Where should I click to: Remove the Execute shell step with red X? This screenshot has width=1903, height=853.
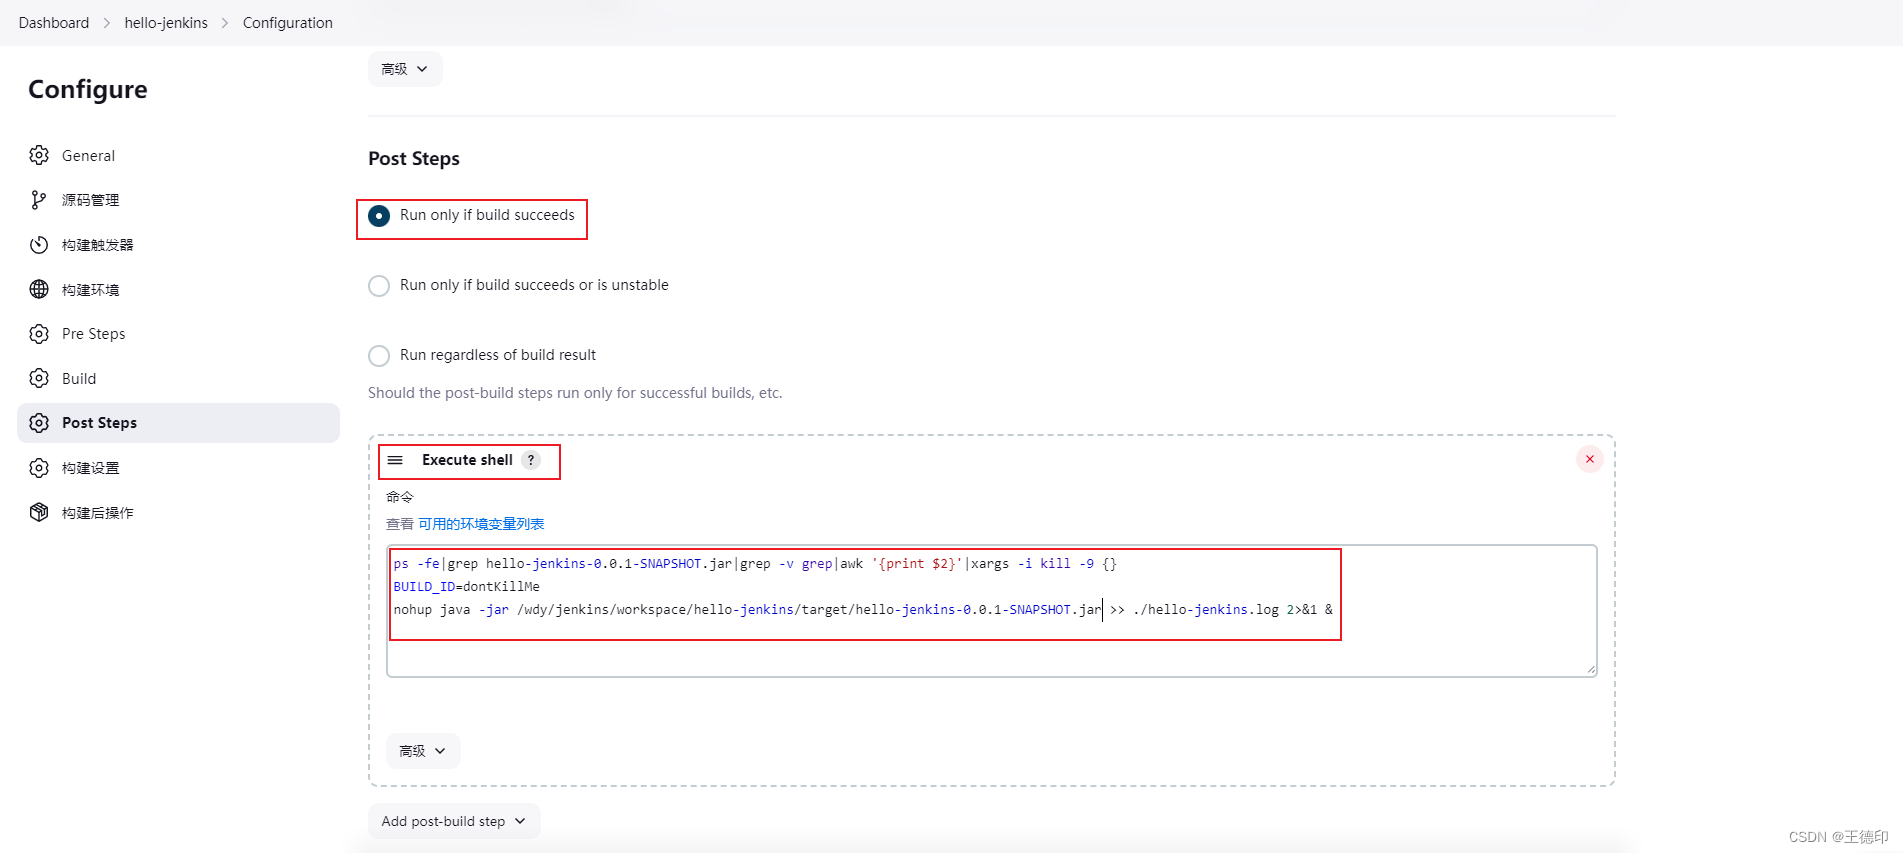[x=1590, y=459]
